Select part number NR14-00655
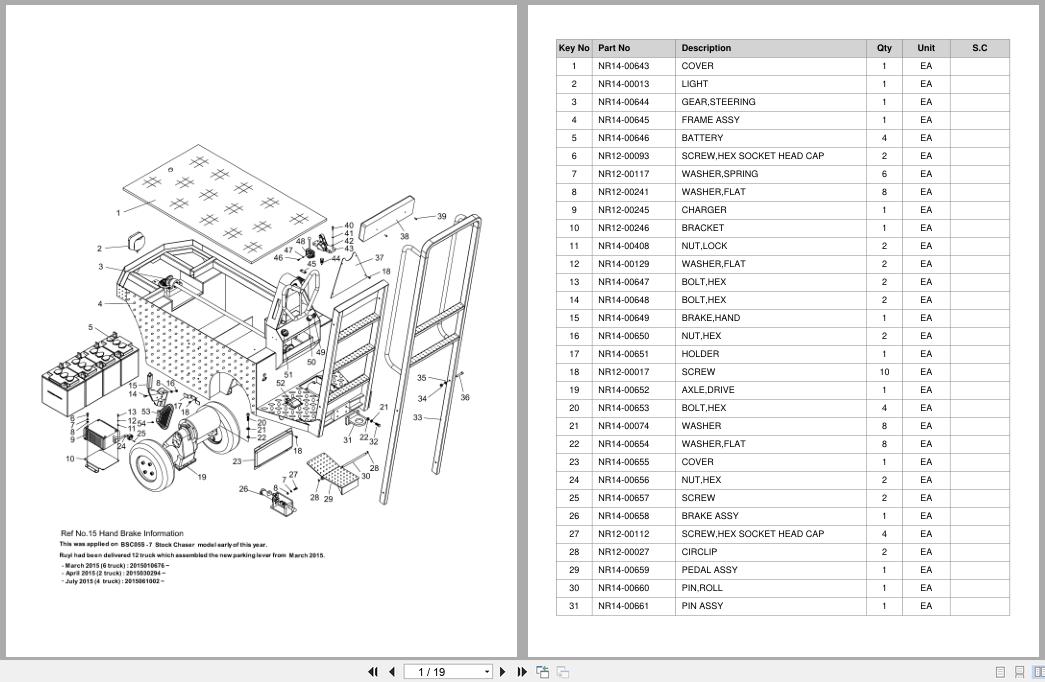 click(x=623, y=462)
